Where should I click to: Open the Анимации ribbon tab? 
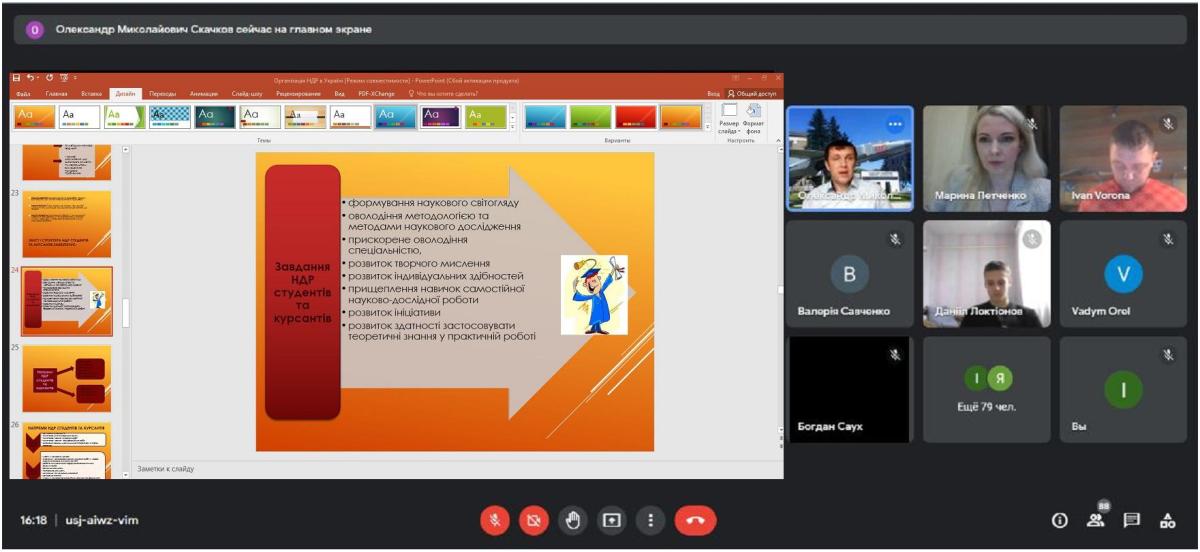(x=203, y=93)
